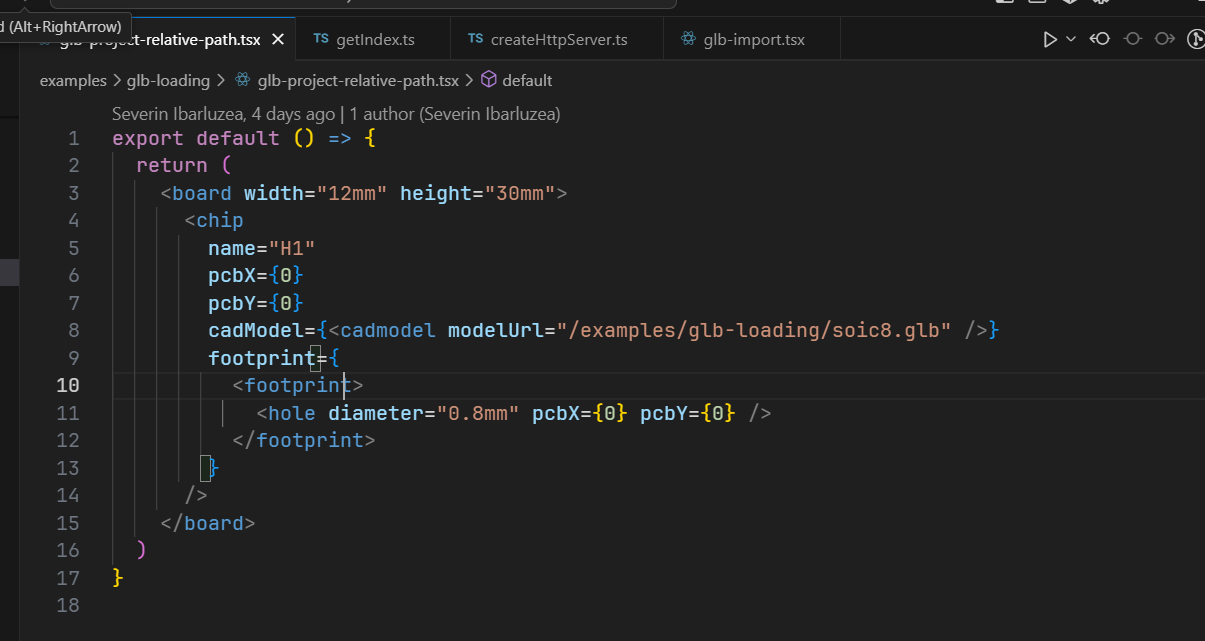The image size is (1205, 641).
Task: Click the "Severin Ibarluzea, 4 days ago" blame link
Action: tap(223, 113)
